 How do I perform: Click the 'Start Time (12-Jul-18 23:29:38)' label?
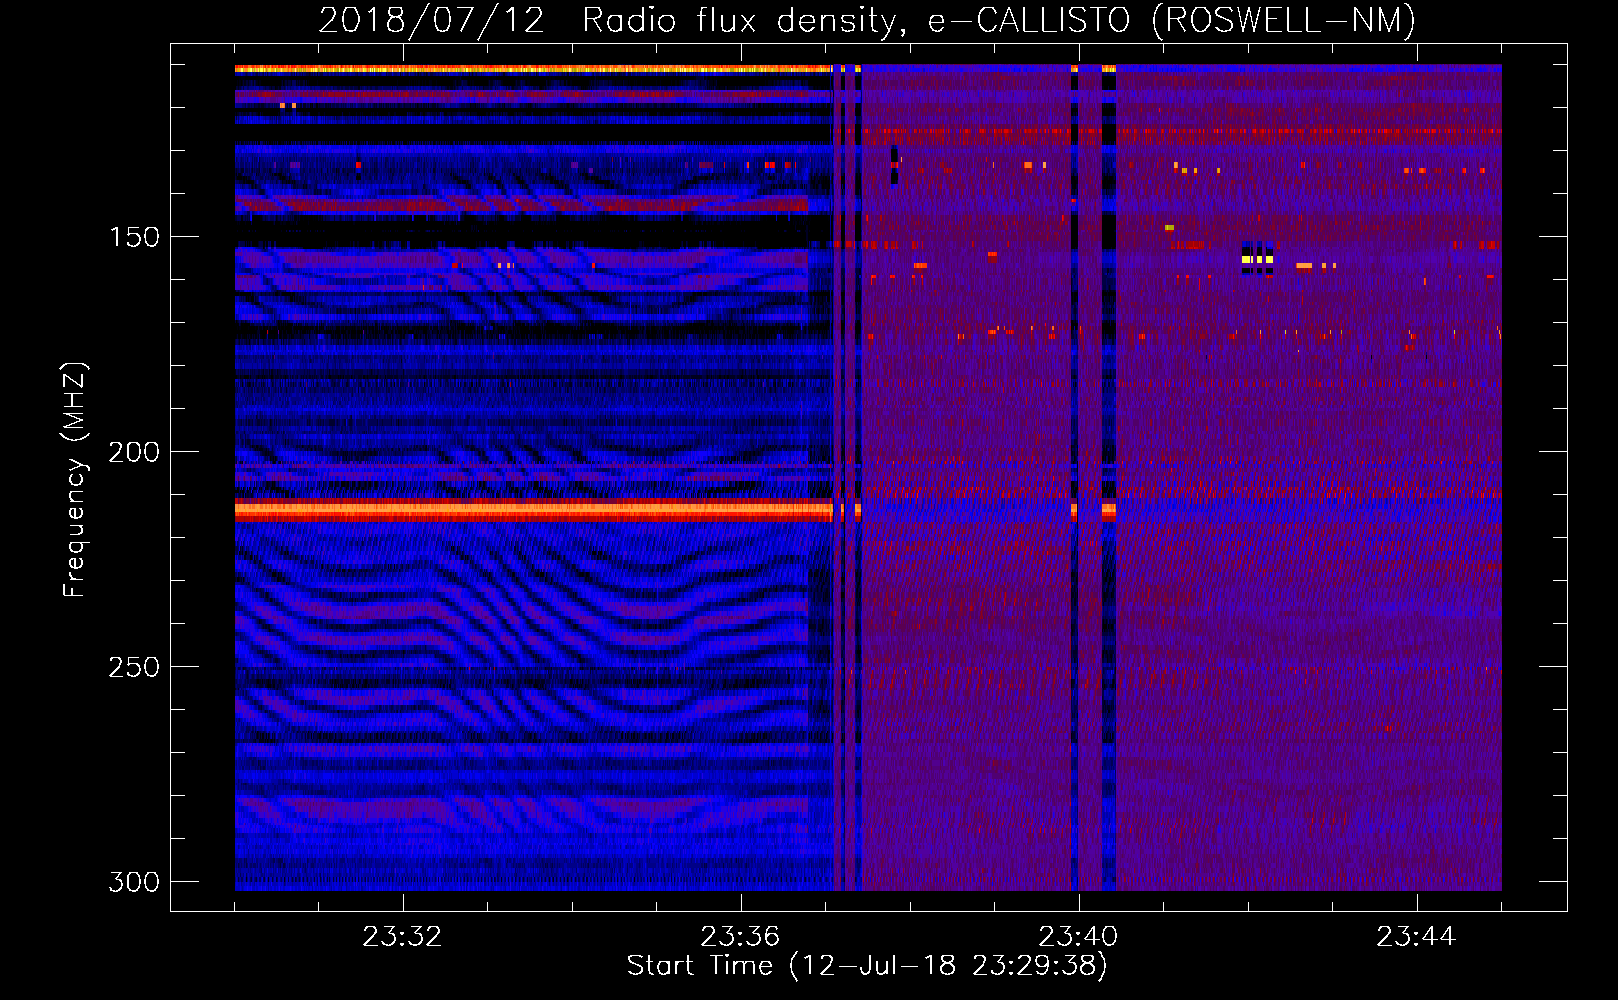click(x=867, y=966)
